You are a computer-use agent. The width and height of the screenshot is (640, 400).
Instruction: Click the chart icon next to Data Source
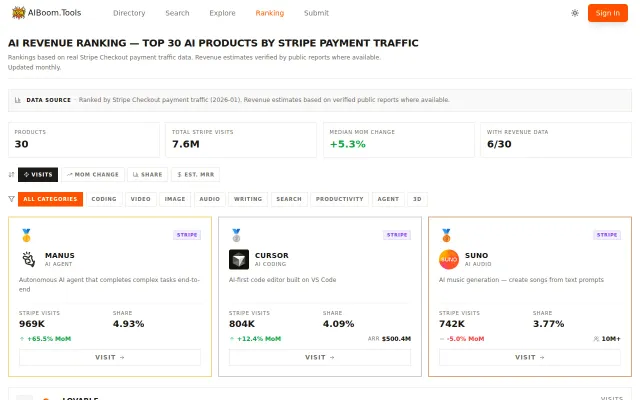[18, 100]
